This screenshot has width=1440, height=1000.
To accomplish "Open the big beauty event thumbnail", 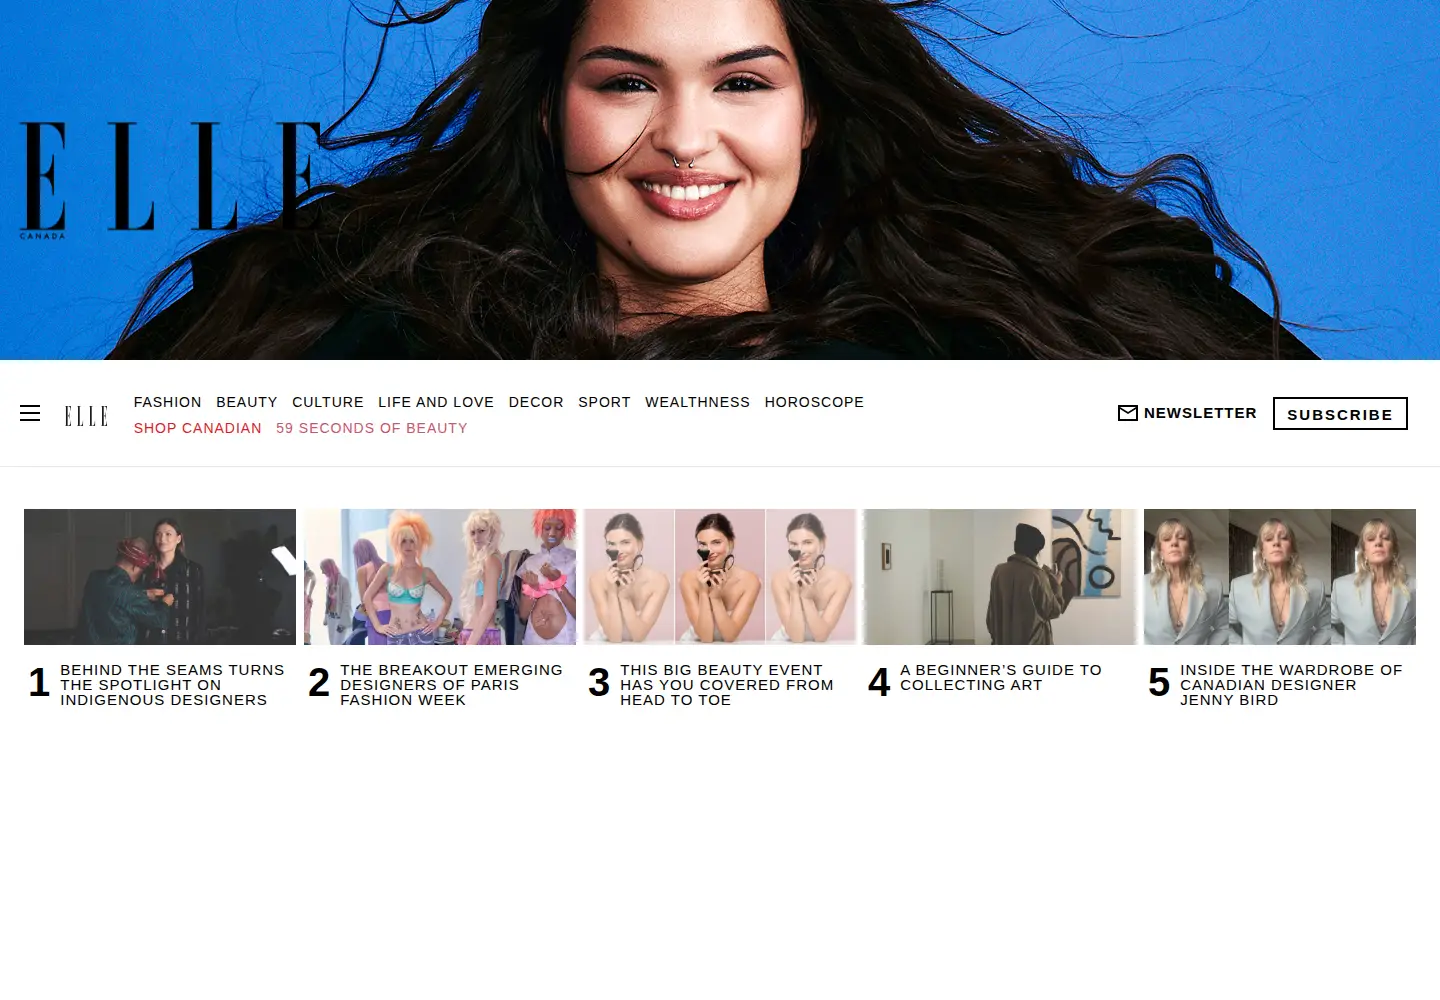I will click(720, 577).
